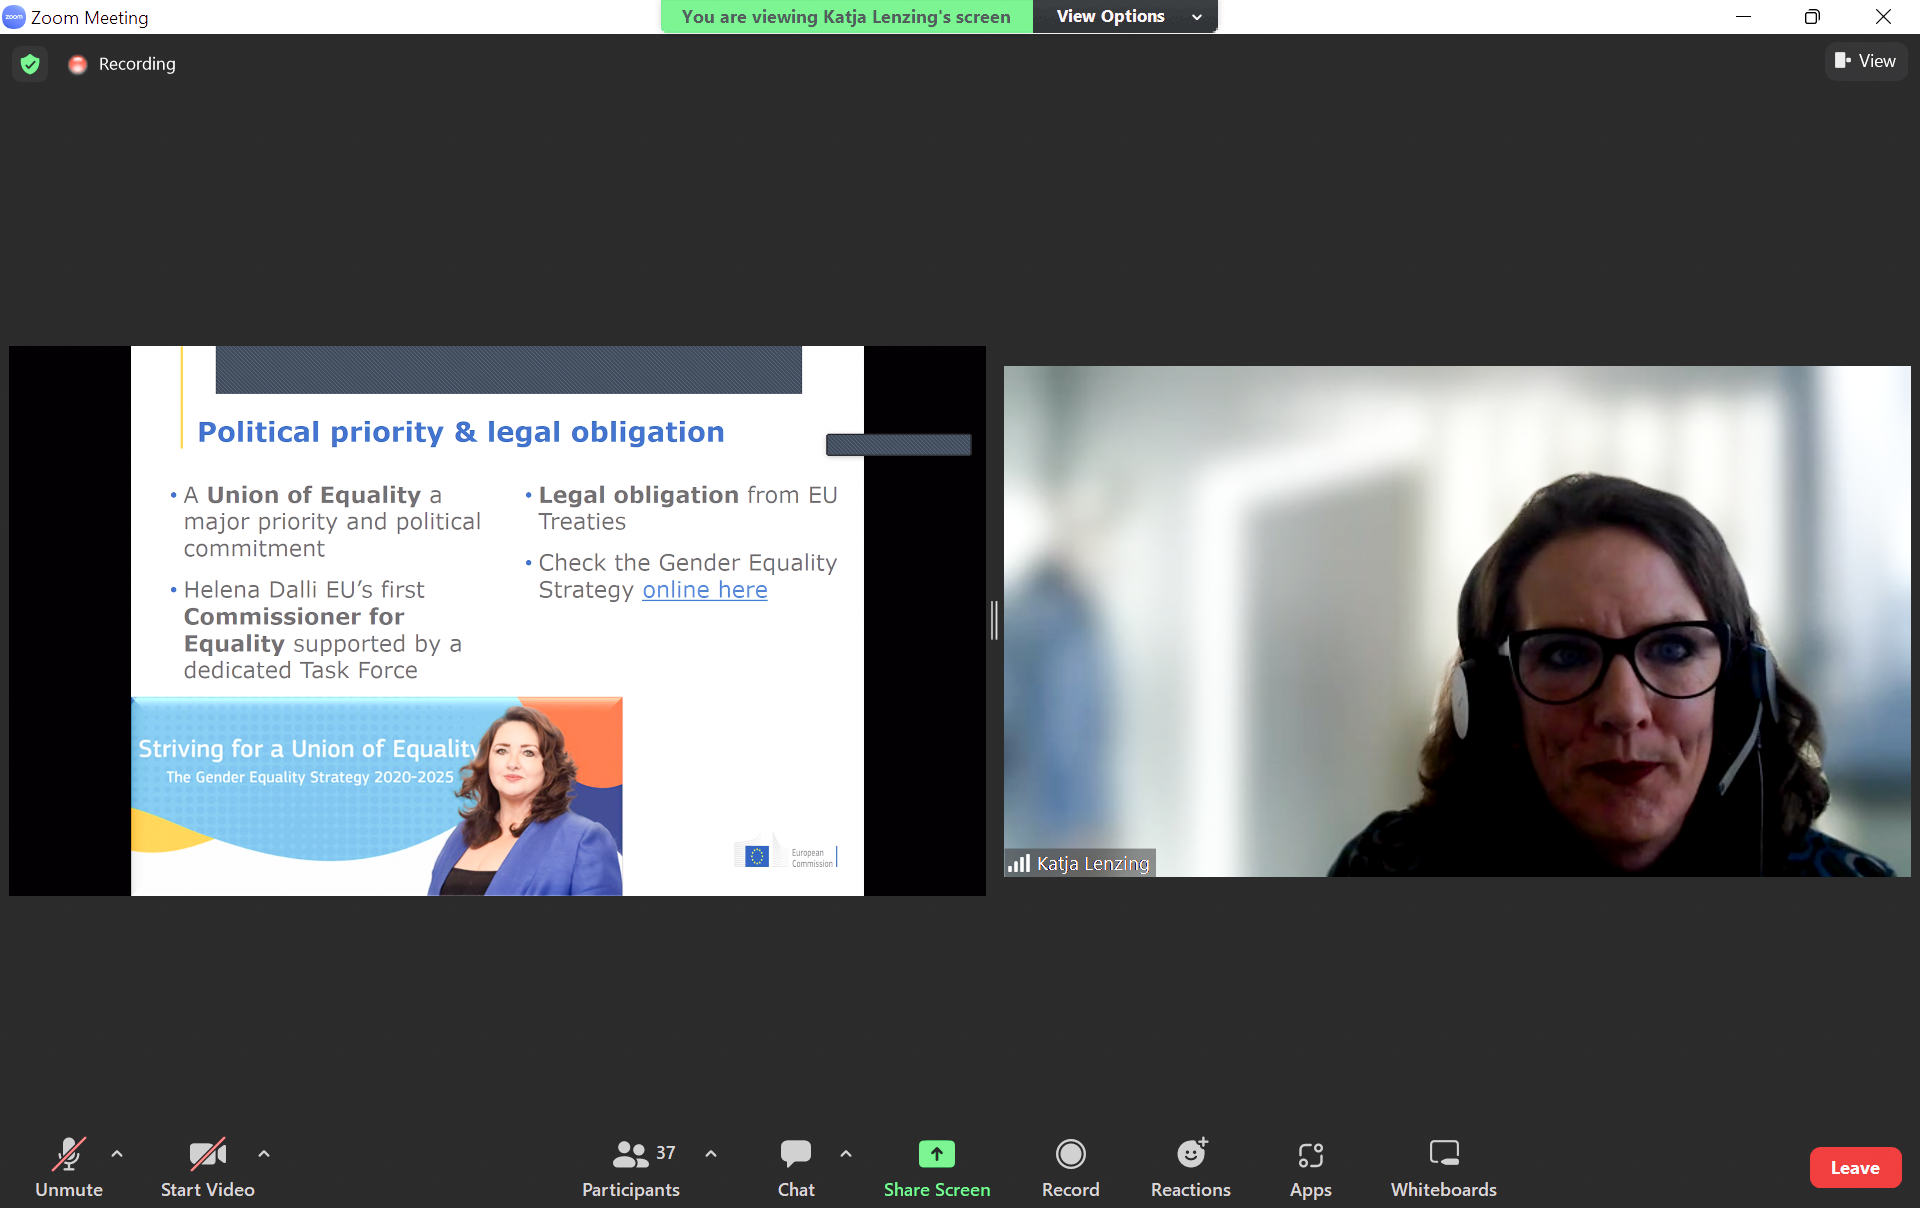Unmute the microphone
The height and width of the screenshot is (1208, 1920).
tap(68, 1166)
